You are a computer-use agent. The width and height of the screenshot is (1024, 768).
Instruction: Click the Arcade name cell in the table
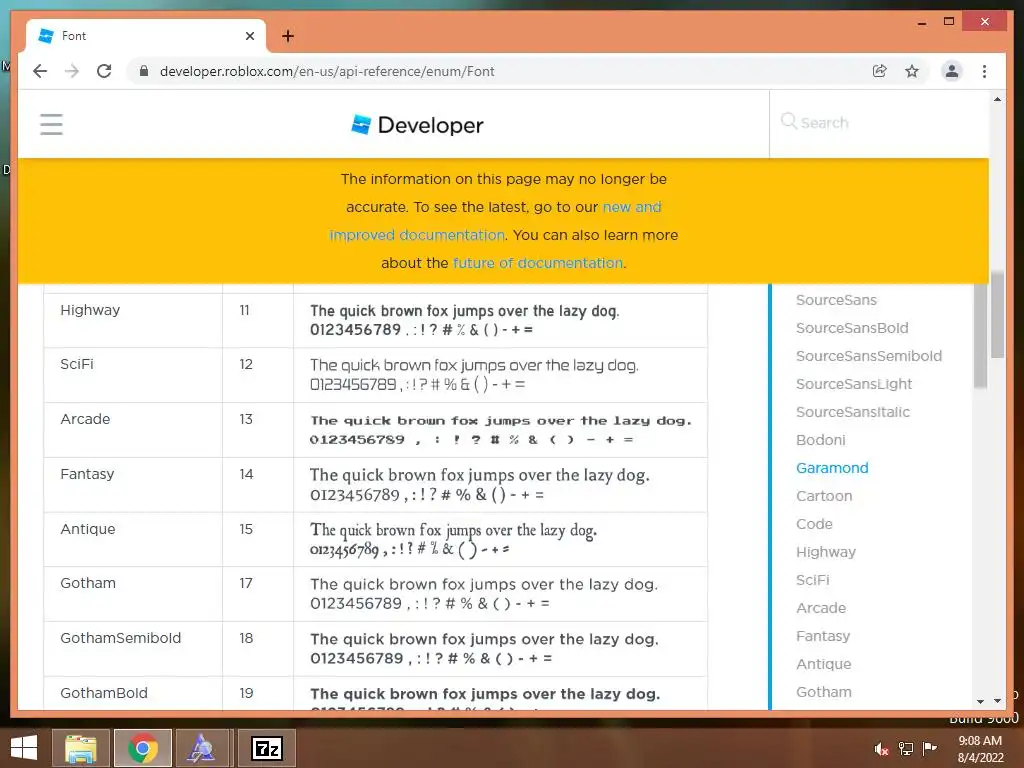coord(133,430)
